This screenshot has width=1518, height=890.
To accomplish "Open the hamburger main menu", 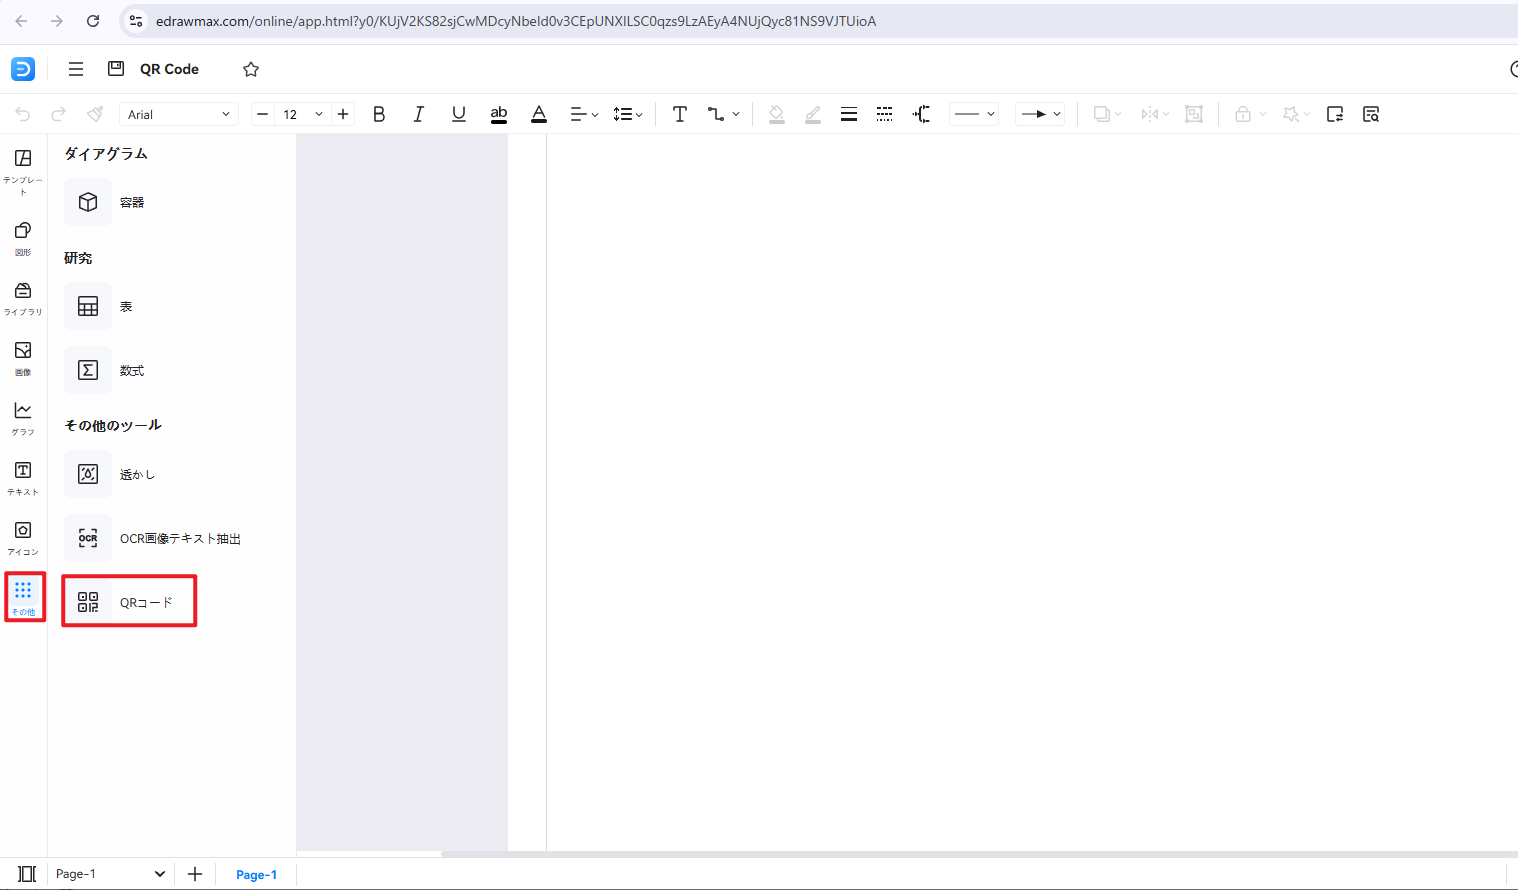I will (76, 69).
